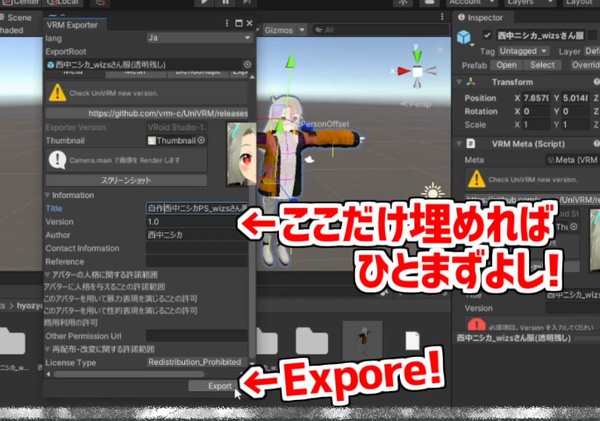Collapse the Transform component foldout
The height and width of the screenshot is (421, 600).
point(461,82)
